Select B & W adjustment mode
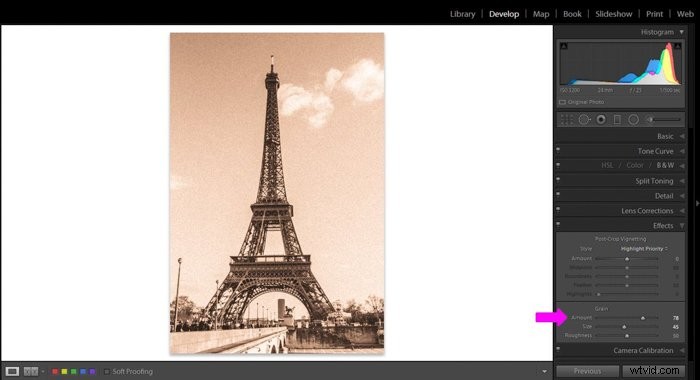Image resolution: width=700 pixels, height=380 pixels. 665,165
